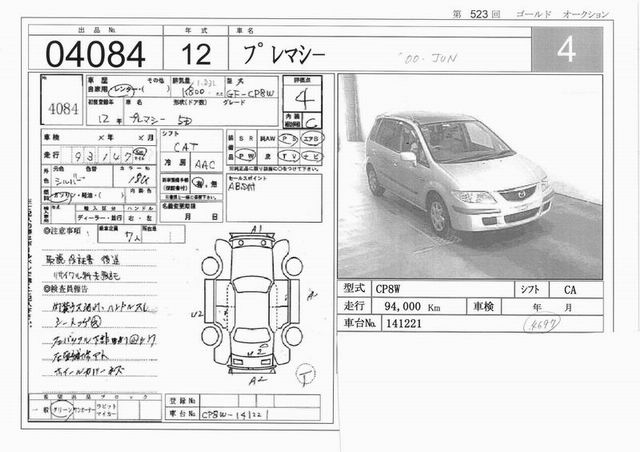The width and height of the screenshot is (640, 452).
Task: Click the circled T beside the diagram
Action: click(305, 375)
